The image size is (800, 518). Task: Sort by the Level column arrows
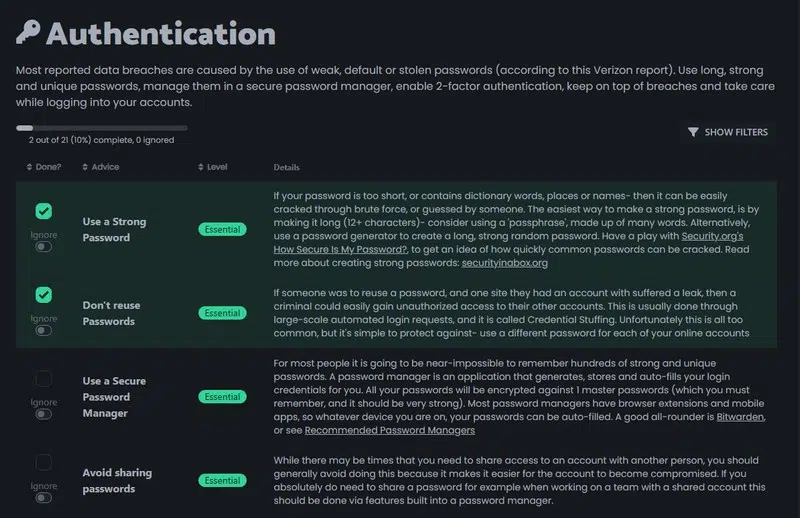(200, 167)
